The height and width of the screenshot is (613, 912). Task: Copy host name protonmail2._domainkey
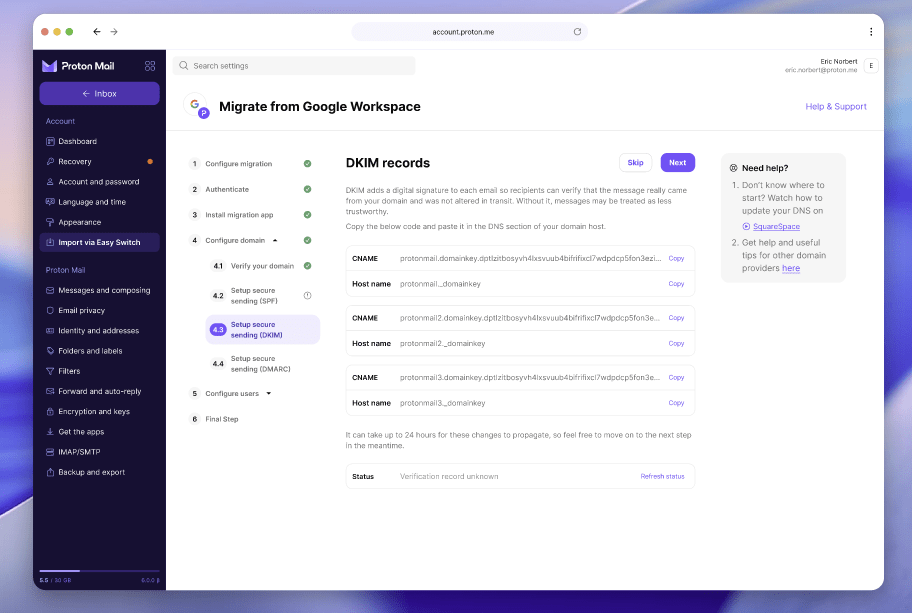[x=676, y=344]
